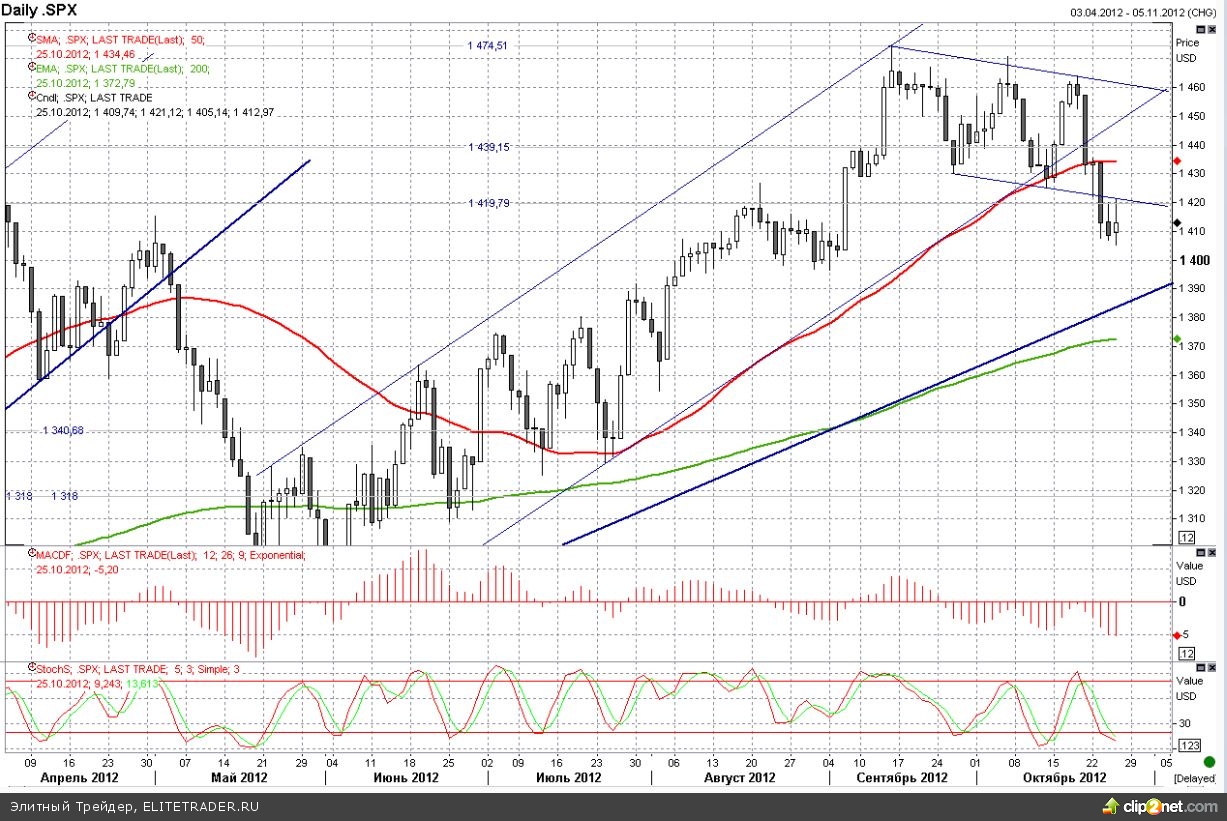Click the clock icon beside the MACDF legend
Viewport: 1227px width, 821px height.
pos(32,553)
